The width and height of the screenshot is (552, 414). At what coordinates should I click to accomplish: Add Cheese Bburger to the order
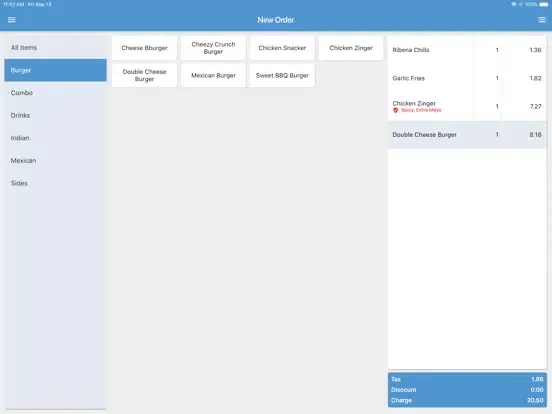(144, 48)
